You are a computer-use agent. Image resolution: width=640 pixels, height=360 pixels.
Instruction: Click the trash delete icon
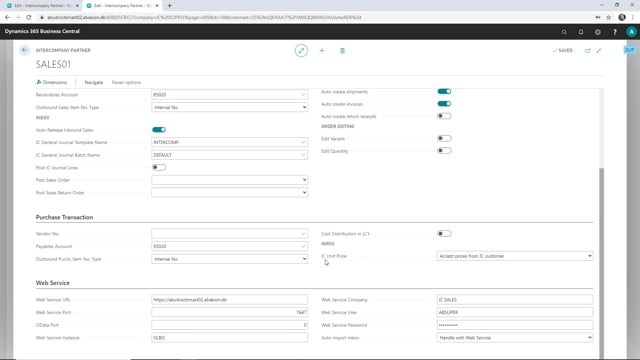click(342, 51)
